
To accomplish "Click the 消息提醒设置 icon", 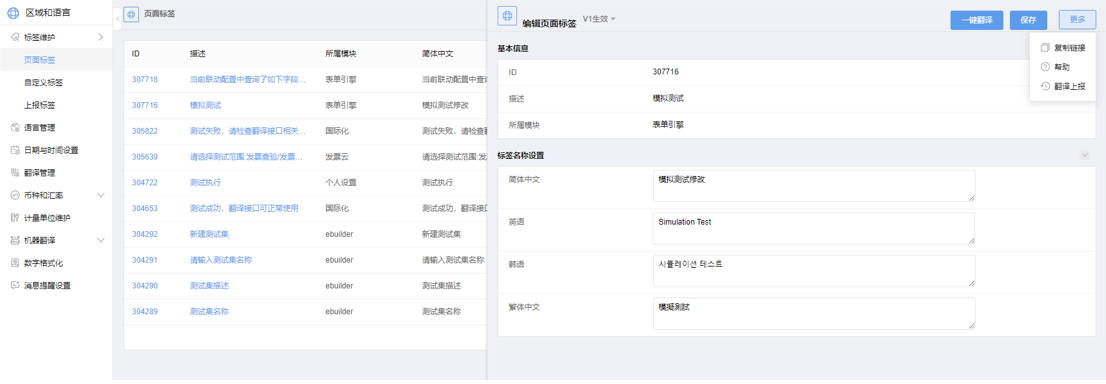I will (16, 285).
